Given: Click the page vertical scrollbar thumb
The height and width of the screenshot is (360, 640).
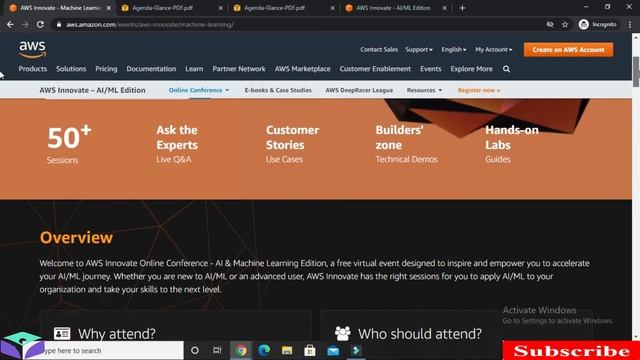Looking at the screenshot, I should pyautogui.click(x=636, y=72).
